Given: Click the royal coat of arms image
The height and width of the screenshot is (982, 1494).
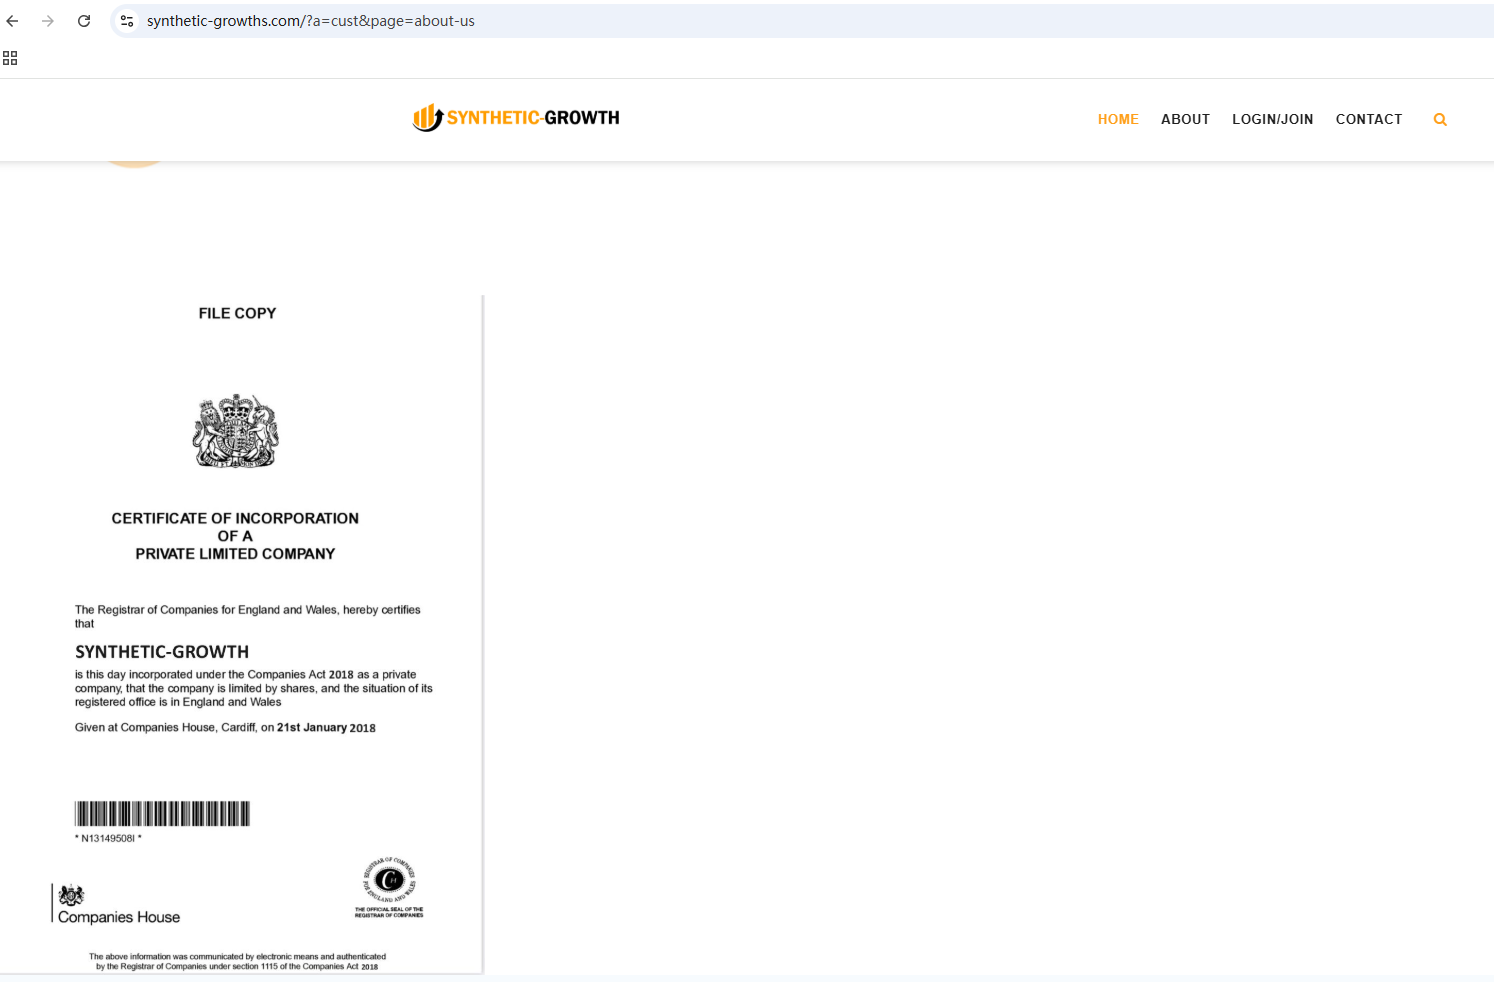Looking at the screenshot, I should point(236,431).
